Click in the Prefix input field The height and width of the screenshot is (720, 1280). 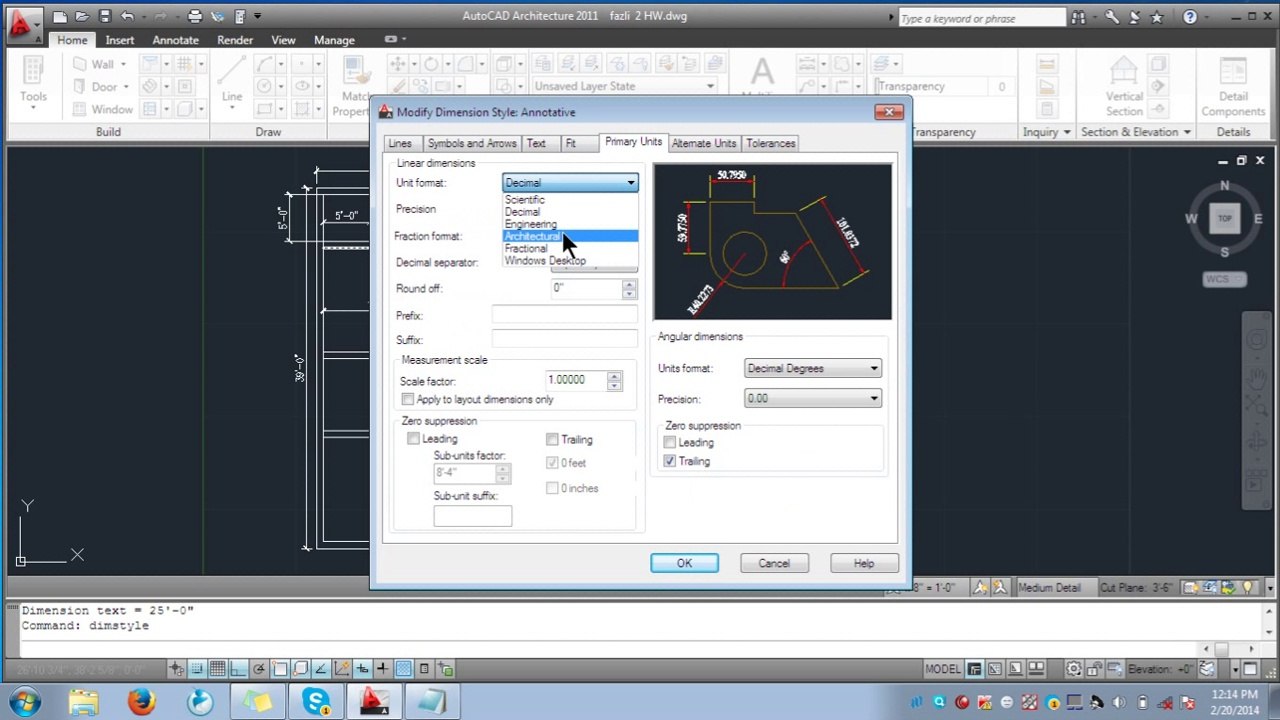(564, 315)
